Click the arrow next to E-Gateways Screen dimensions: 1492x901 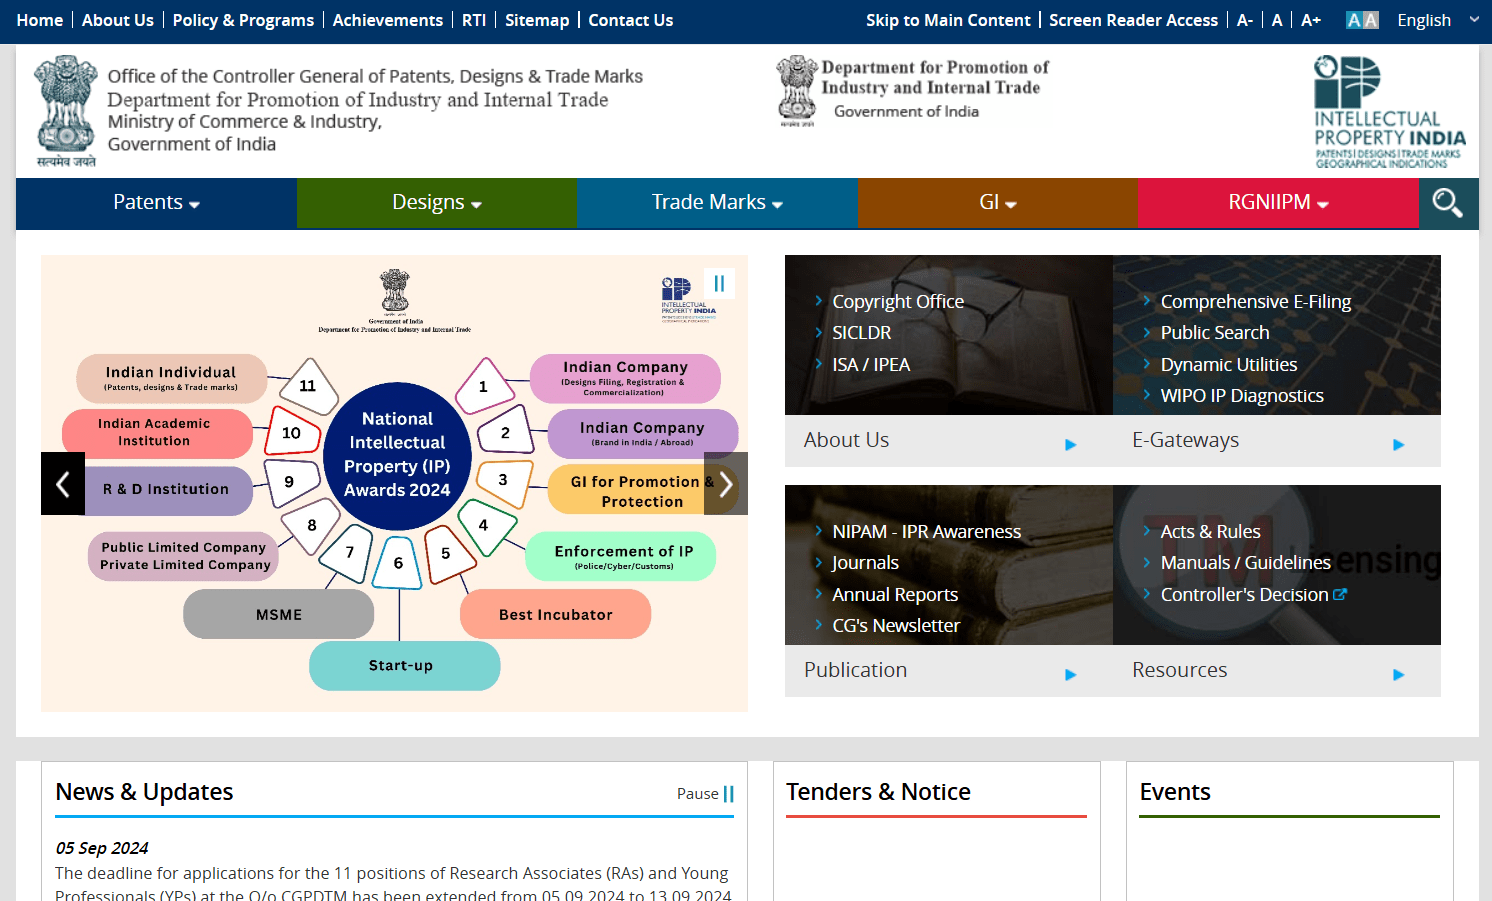click(x=1398, y=444)
